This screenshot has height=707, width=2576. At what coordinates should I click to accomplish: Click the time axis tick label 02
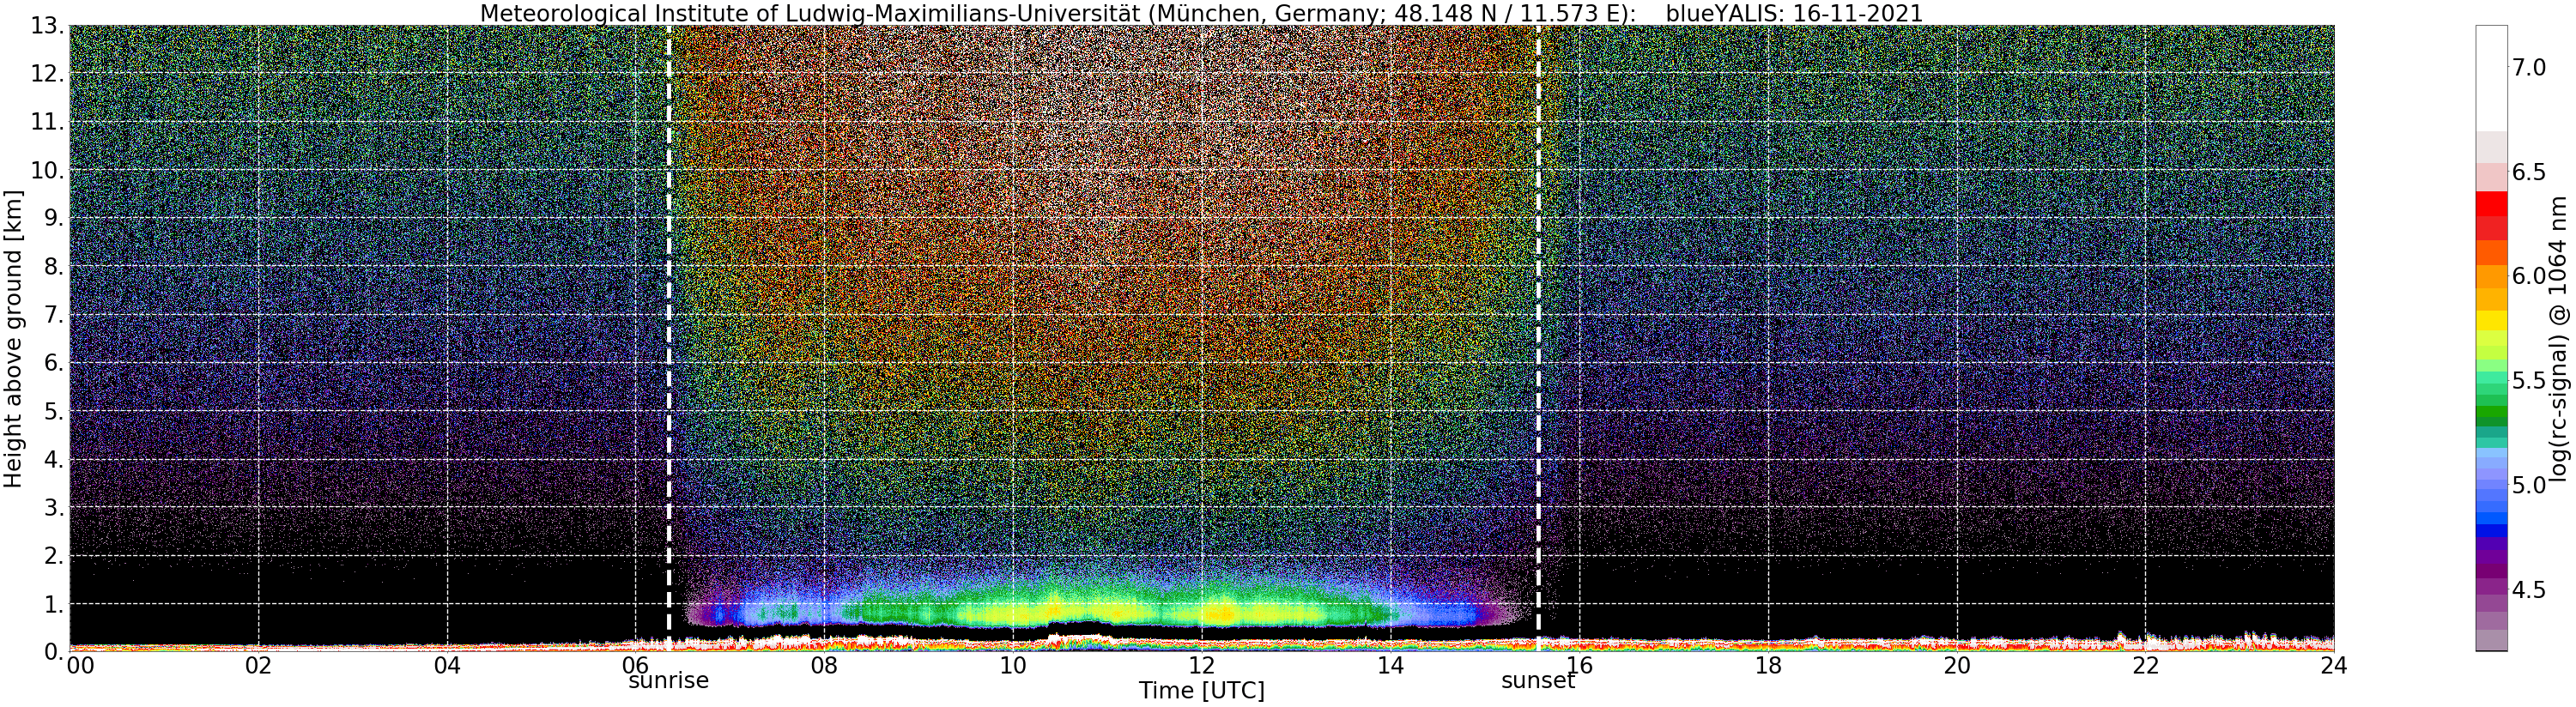tap(258, 666)
